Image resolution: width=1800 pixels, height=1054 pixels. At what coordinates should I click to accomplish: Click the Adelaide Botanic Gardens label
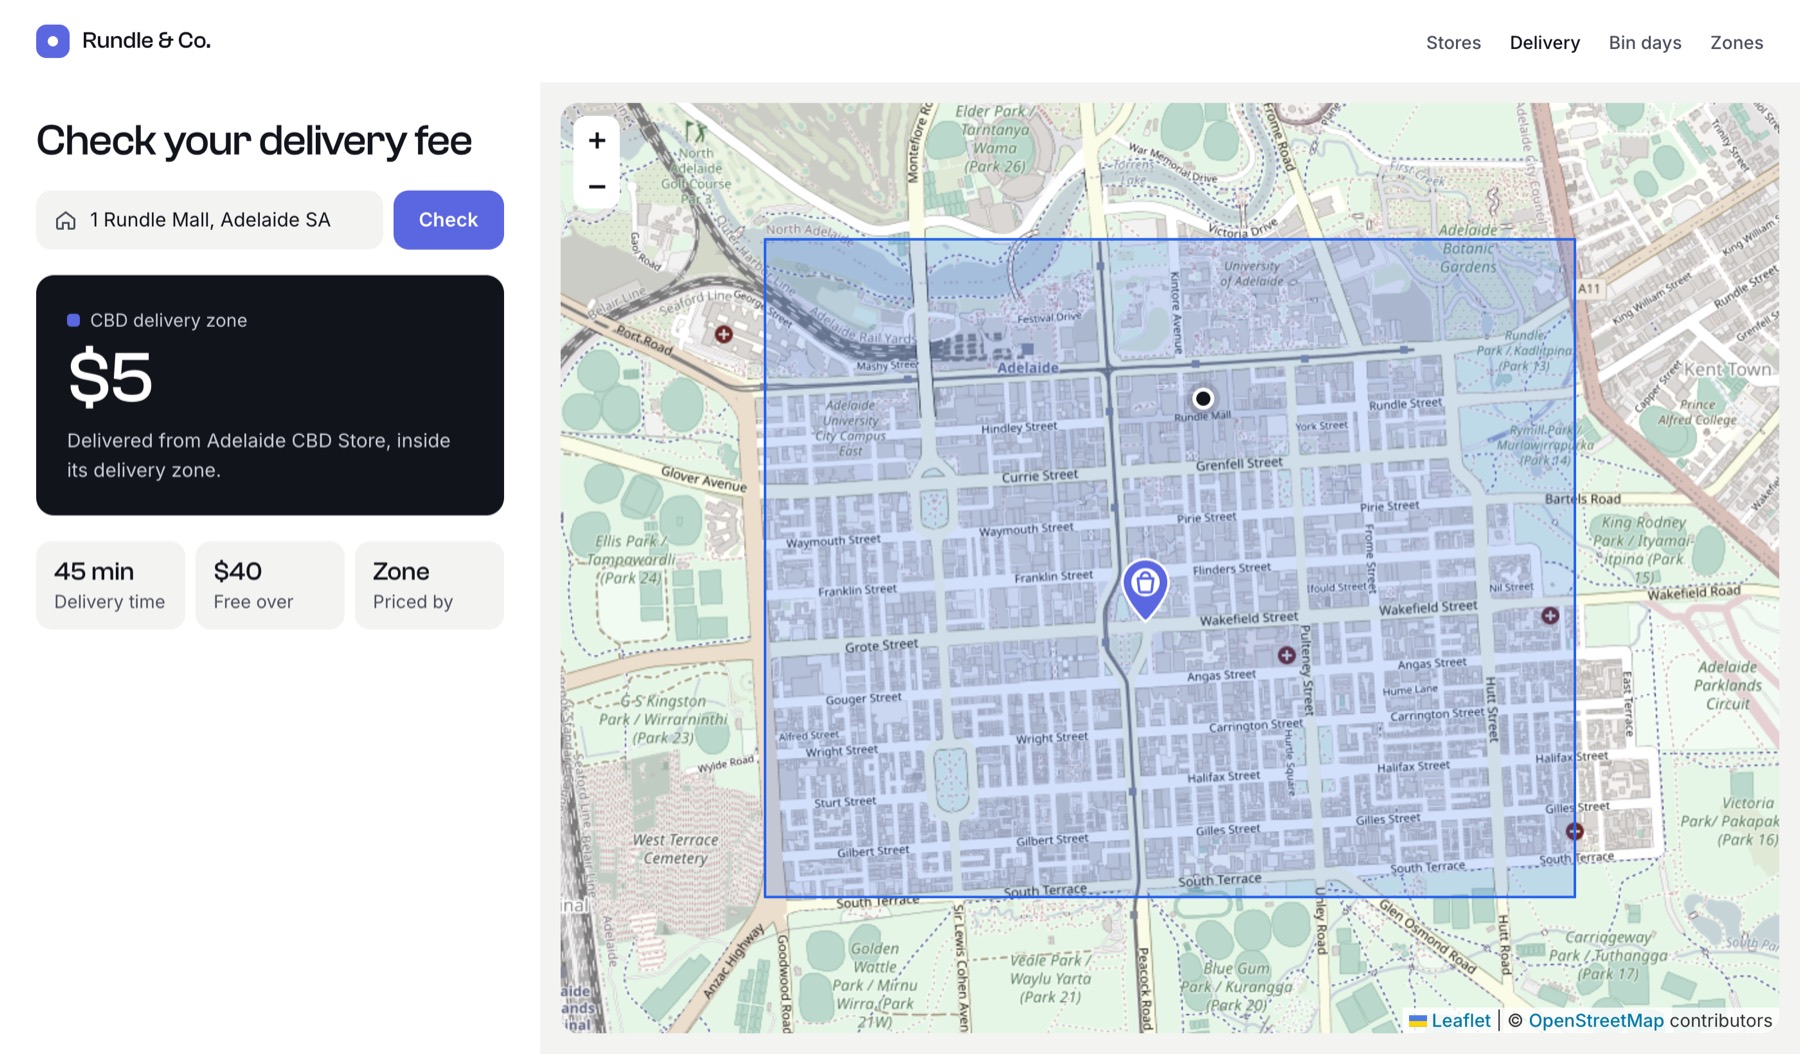tap(1468, 248)
